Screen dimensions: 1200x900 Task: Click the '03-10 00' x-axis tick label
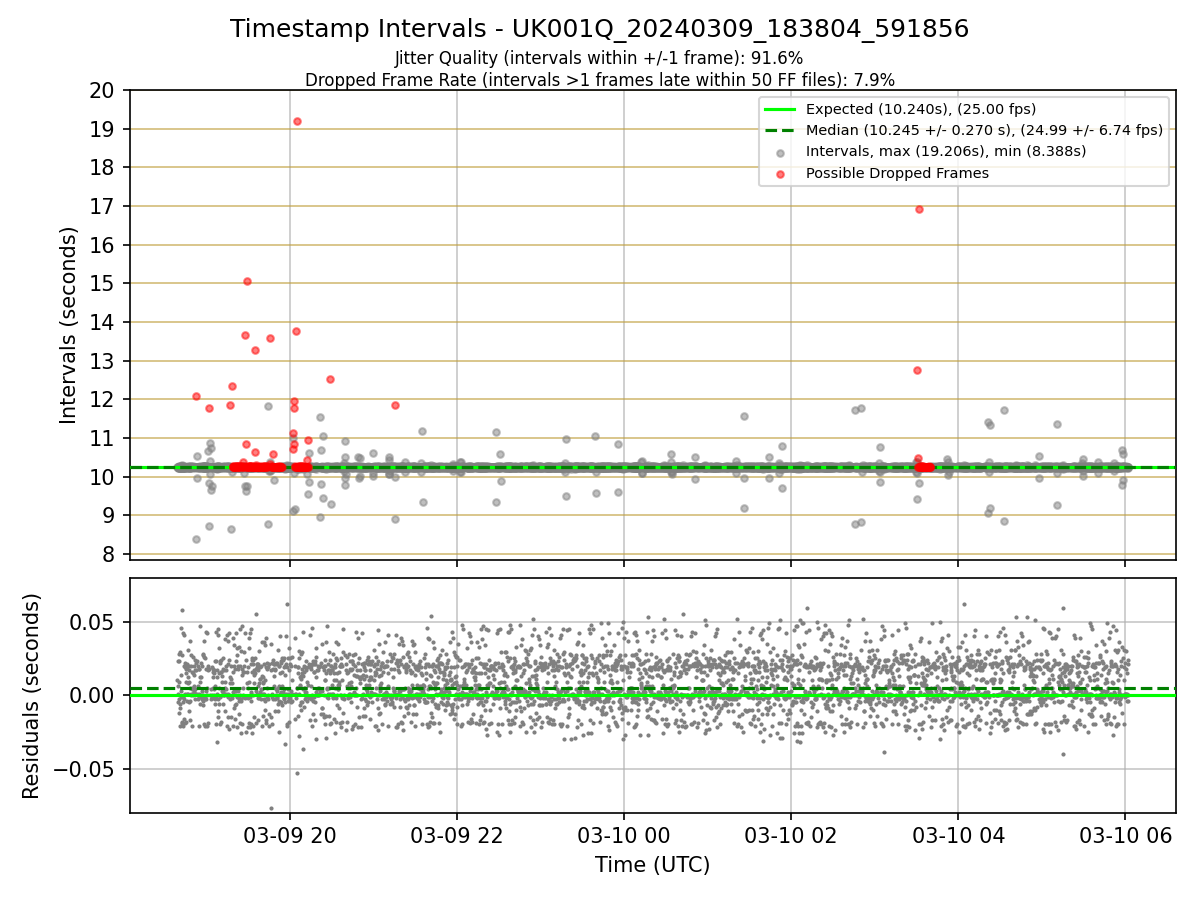[624, 835]
